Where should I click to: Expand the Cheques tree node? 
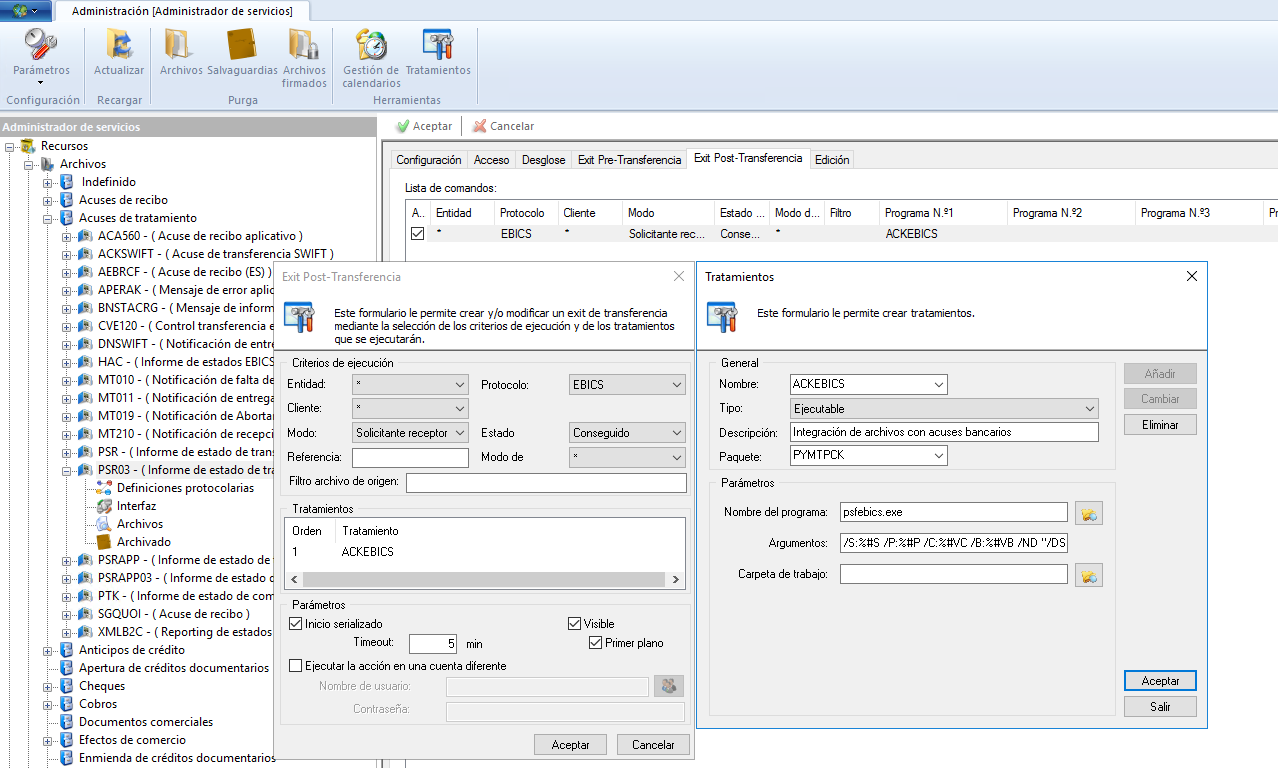tap(48, 686)
